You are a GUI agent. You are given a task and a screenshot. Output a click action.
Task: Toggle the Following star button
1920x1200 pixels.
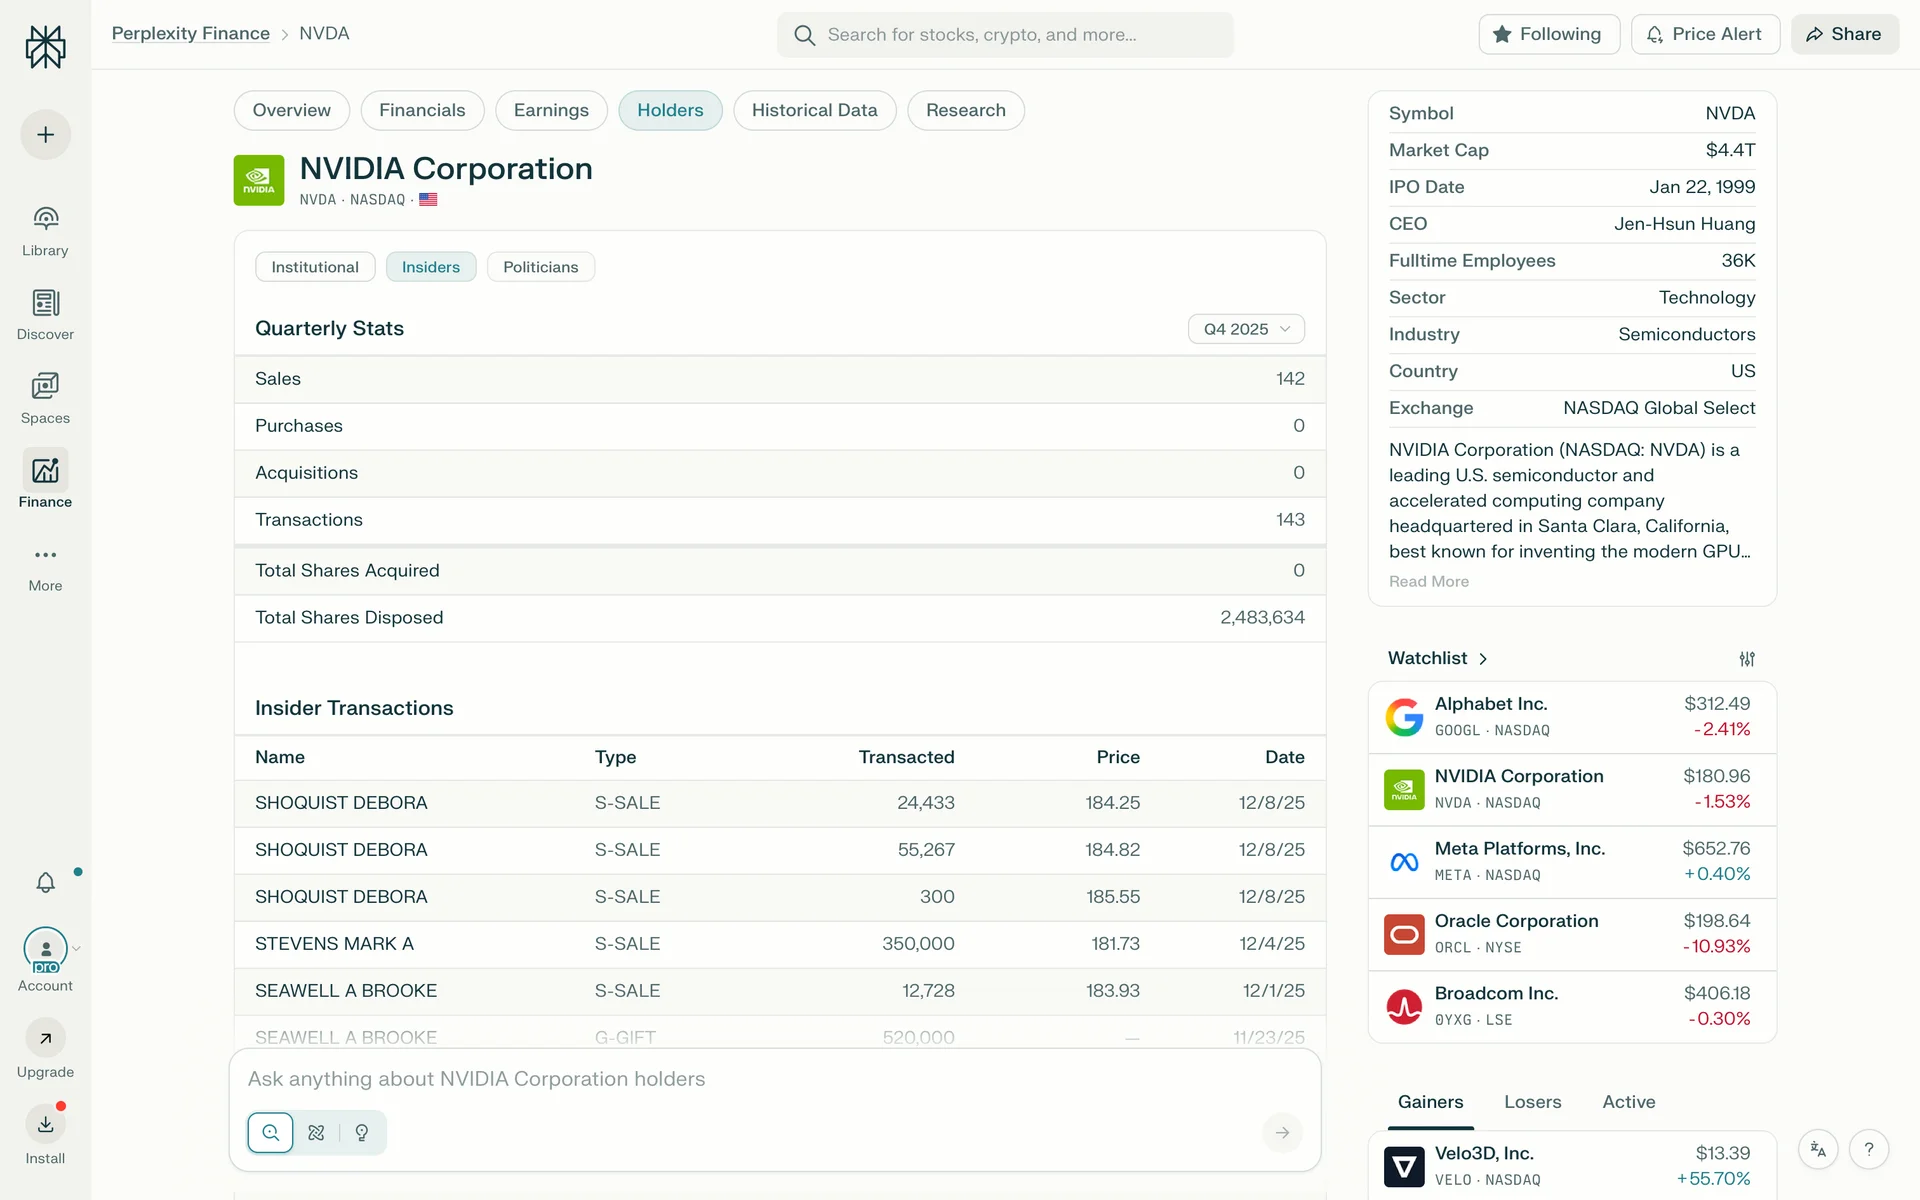1548,34
